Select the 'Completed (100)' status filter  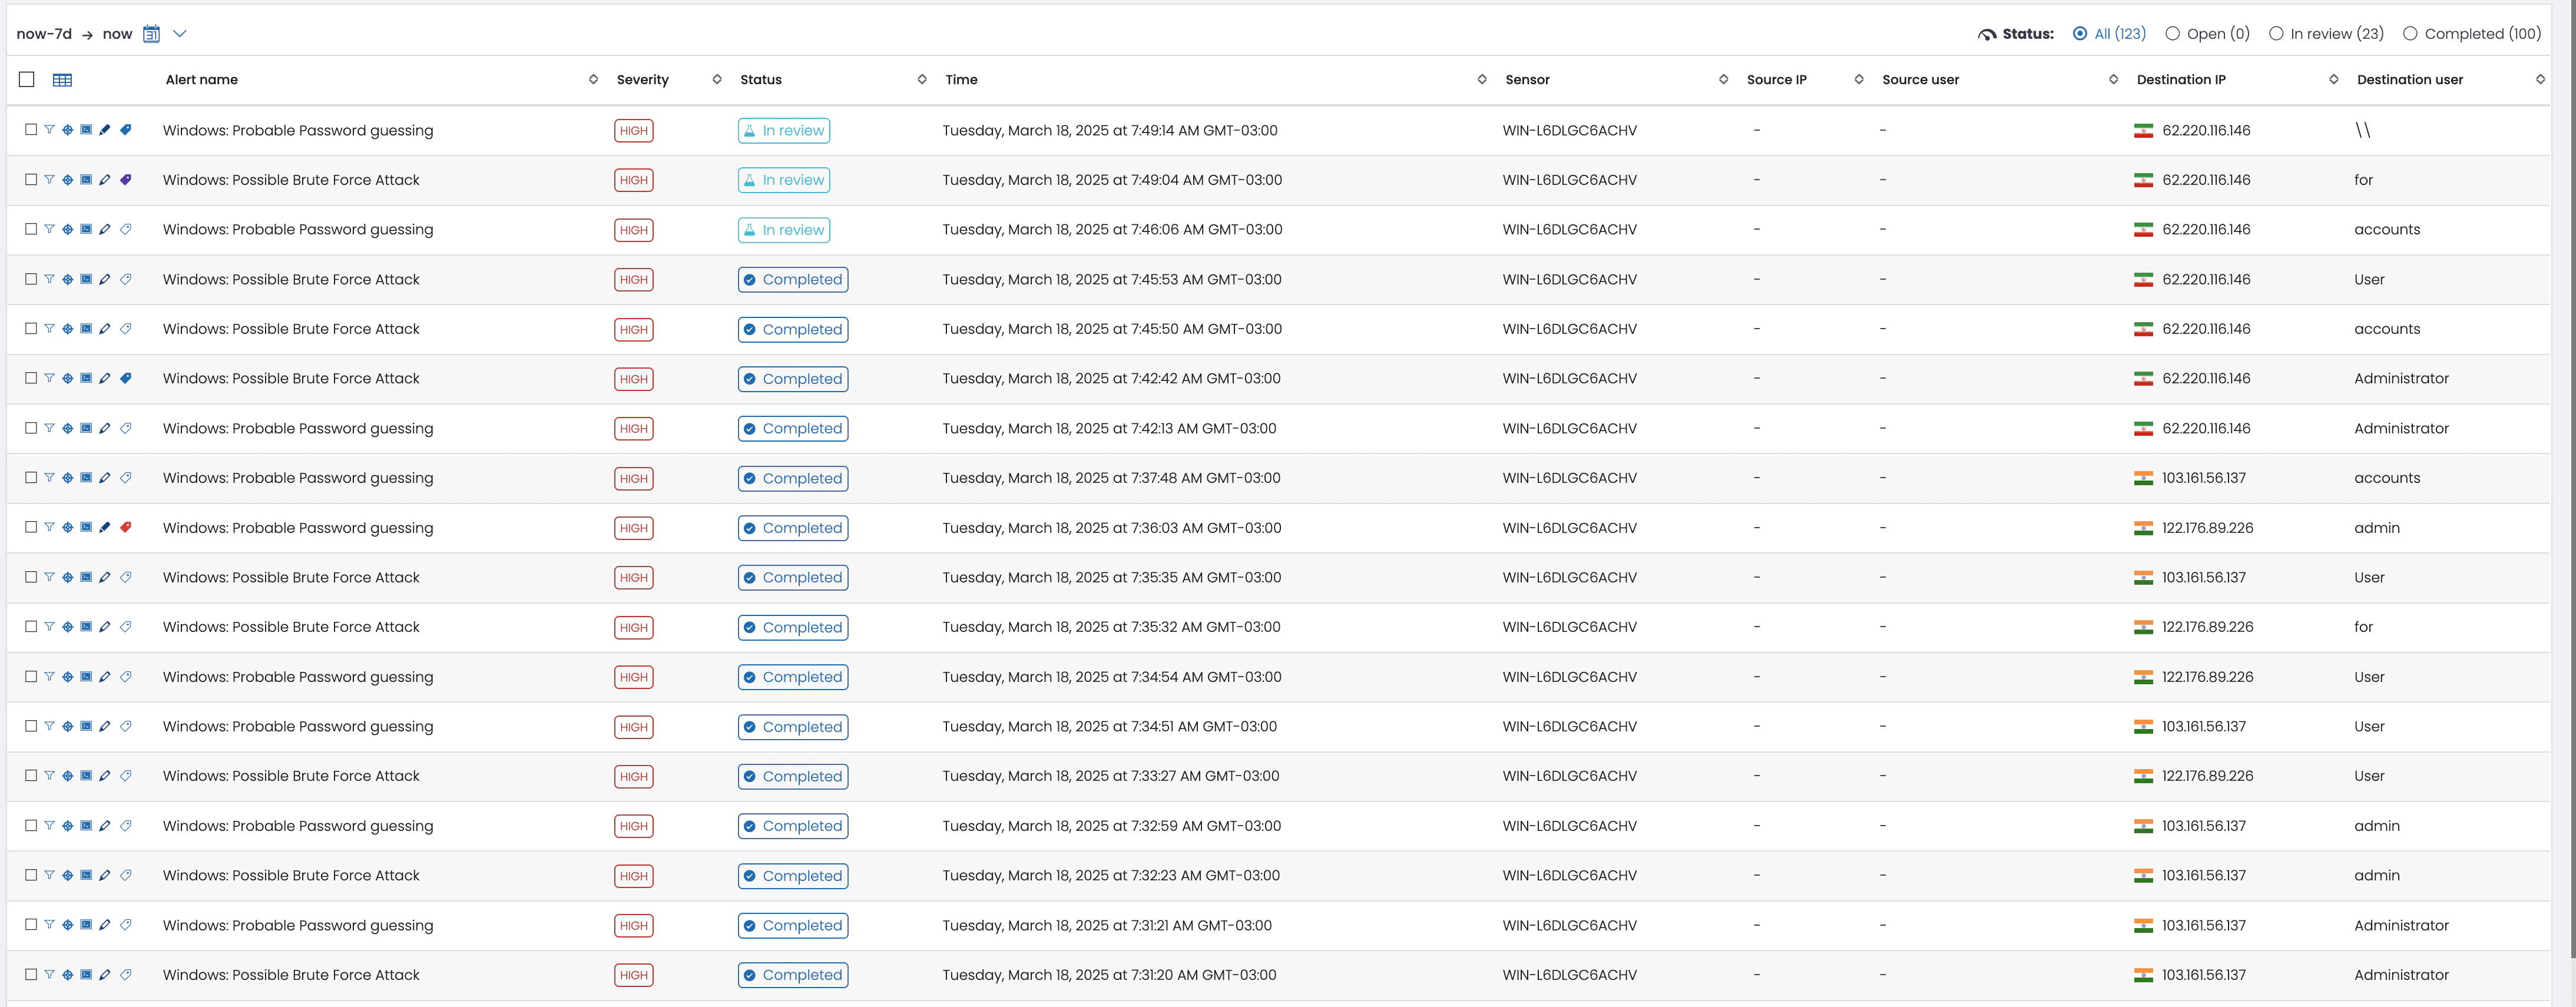2410,34
